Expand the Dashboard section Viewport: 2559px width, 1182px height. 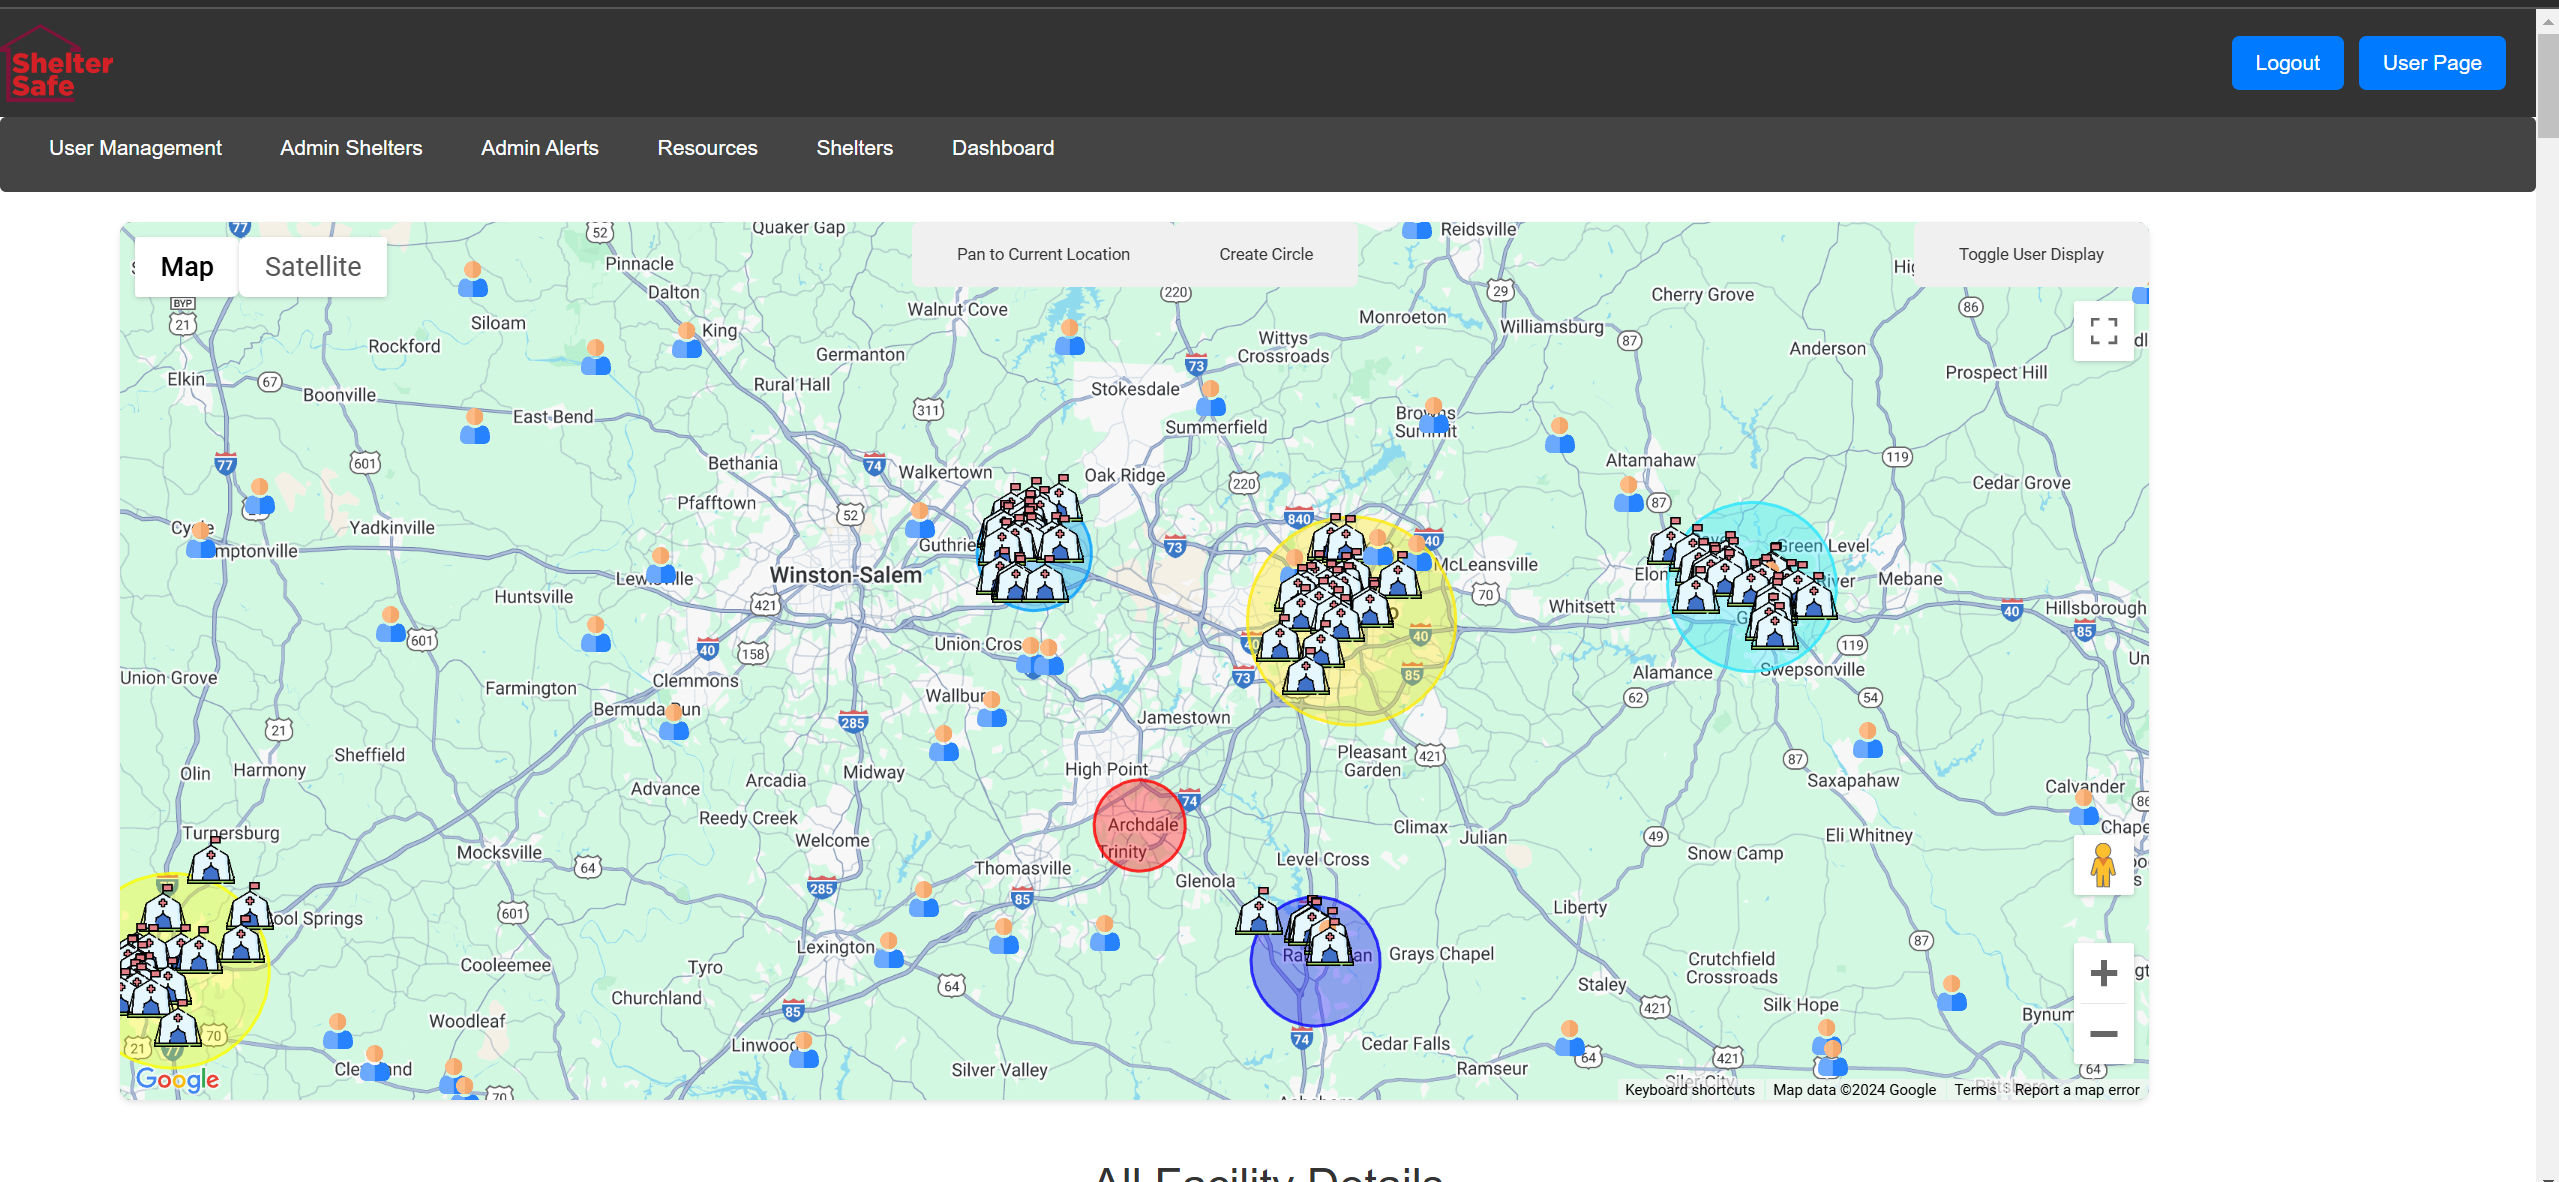[1002, 147]
